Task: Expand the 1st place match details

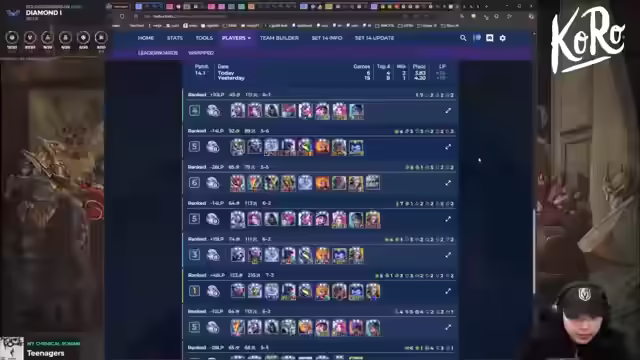Action: click(x=448, y=291)
